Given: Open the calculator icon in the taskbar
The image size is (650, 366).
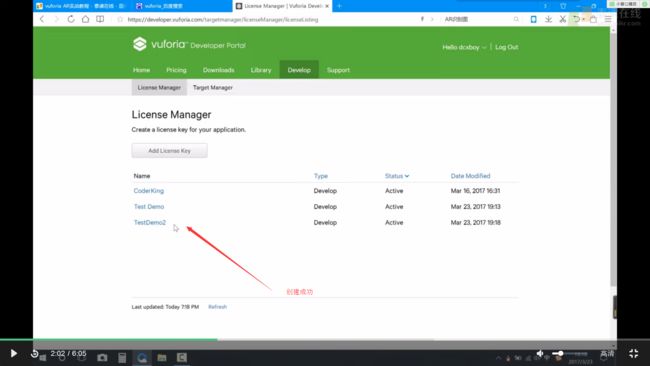Looking at the screenshot, I should [x=122, y=358].
